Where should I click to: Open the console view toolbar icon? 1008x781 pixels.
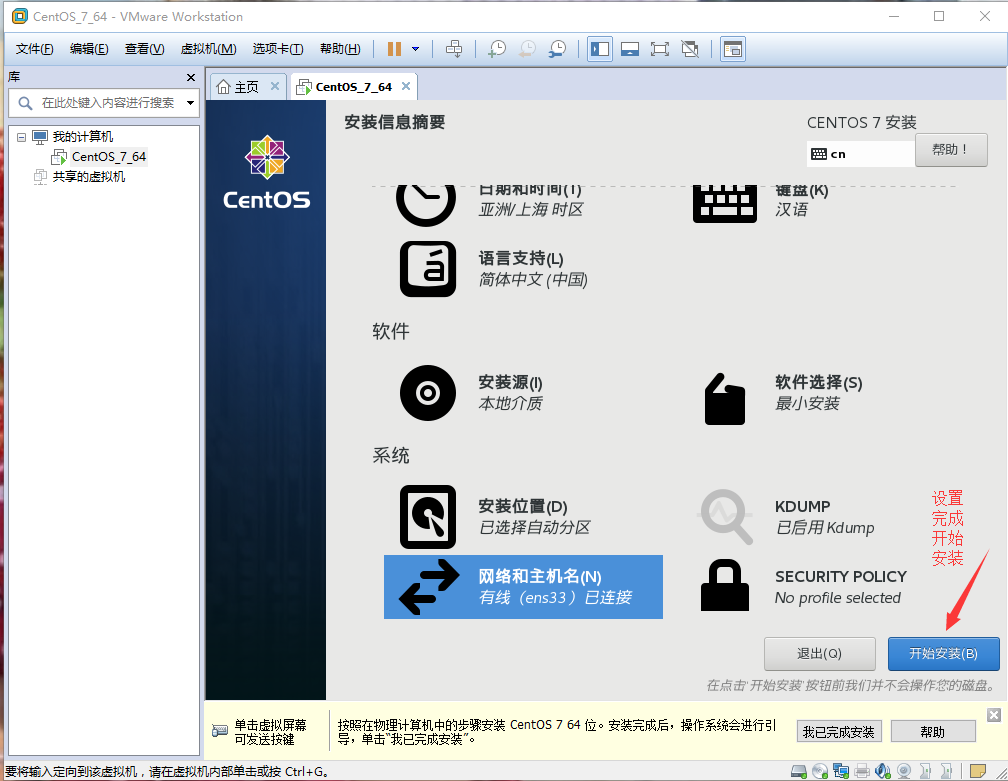point(733,49)
